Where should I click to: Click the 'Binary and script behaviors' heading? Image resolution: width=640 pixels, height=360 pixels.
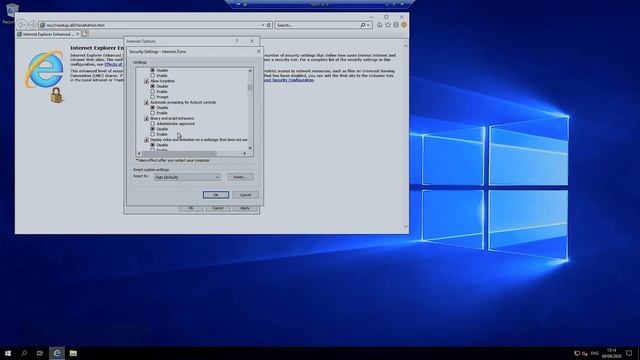[172, 118]
